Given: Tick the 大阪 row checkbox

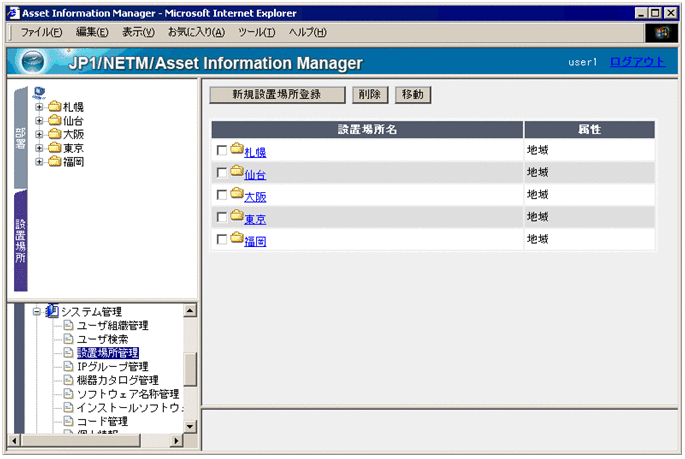Looking at the screenshot, I should click(222, 195).
